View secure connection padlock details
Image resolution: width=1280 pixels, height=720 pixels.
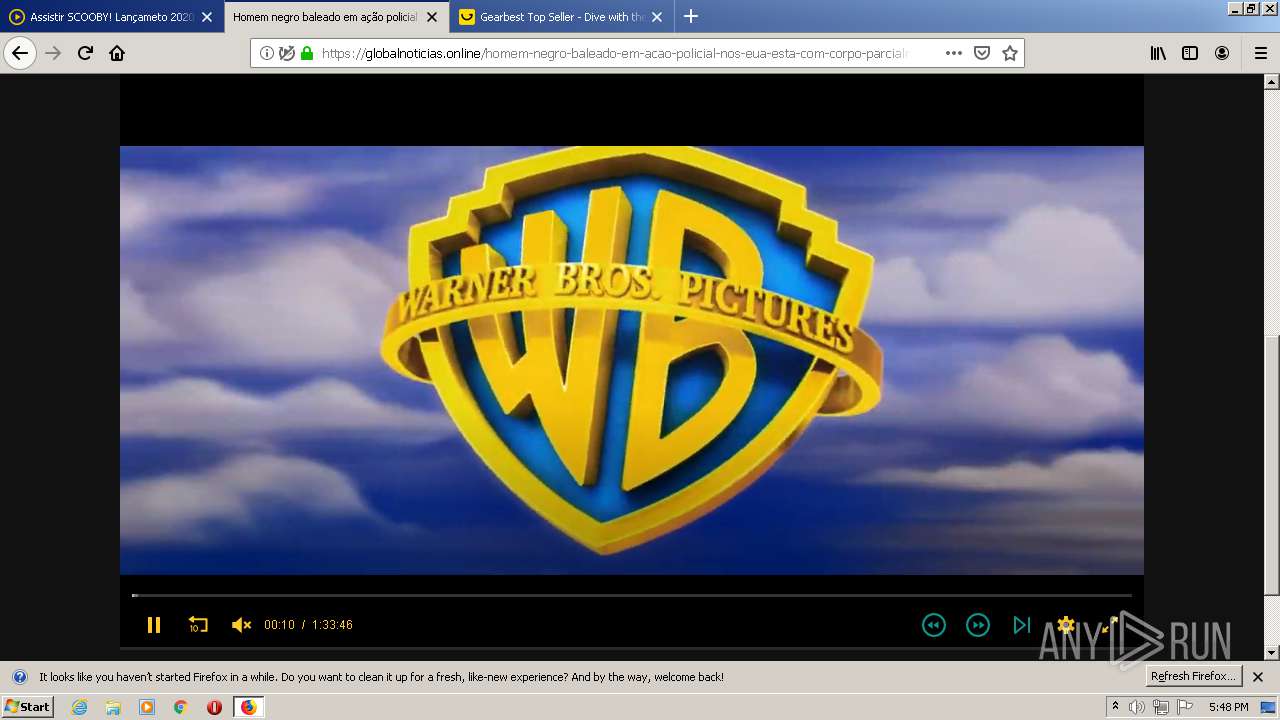307,53
